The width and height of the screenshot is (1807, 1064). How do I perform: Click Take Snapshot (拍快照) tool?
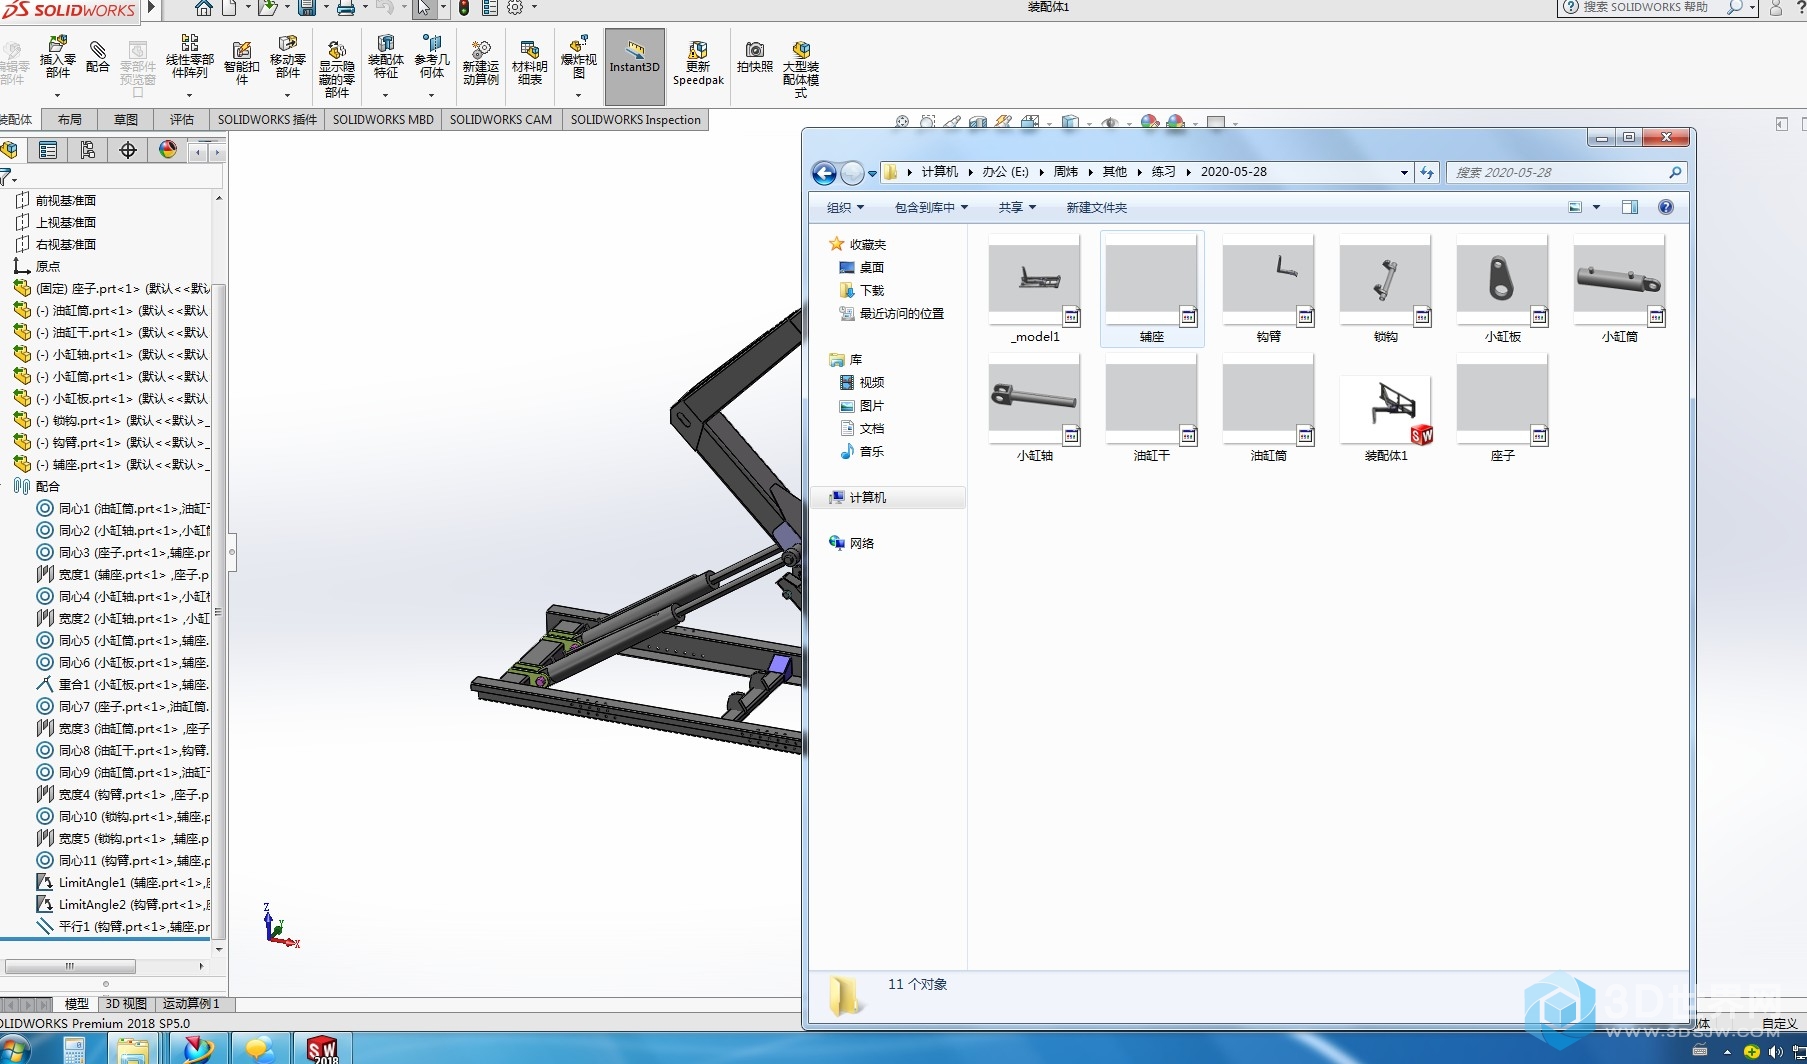pyautogui.click(x=755, y=57)
